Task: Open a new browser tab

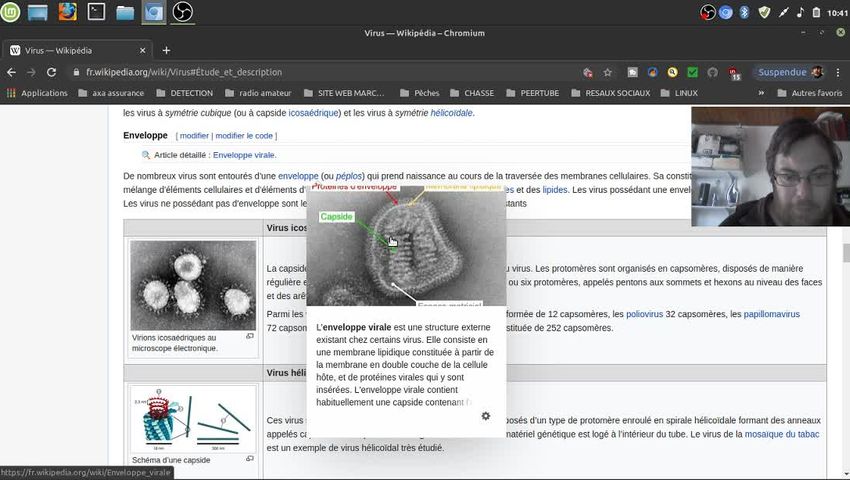Action: pos(166,50)
